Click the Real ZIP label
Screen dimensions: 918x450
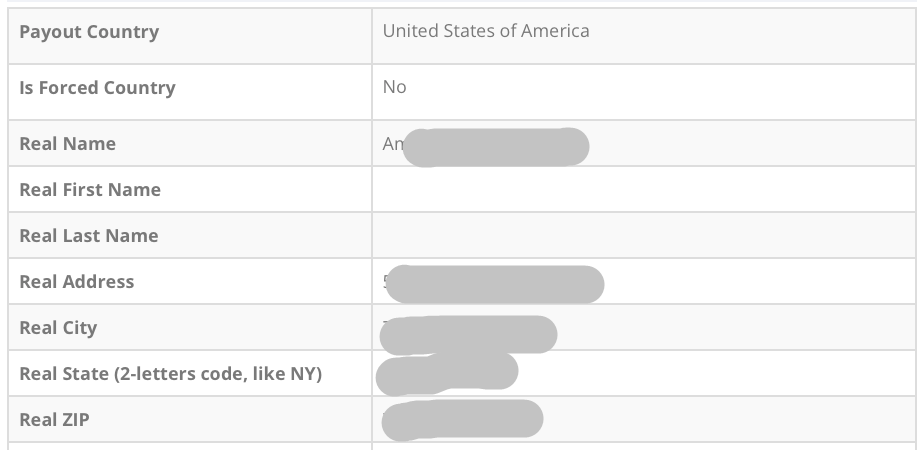[x=54, y=420]
